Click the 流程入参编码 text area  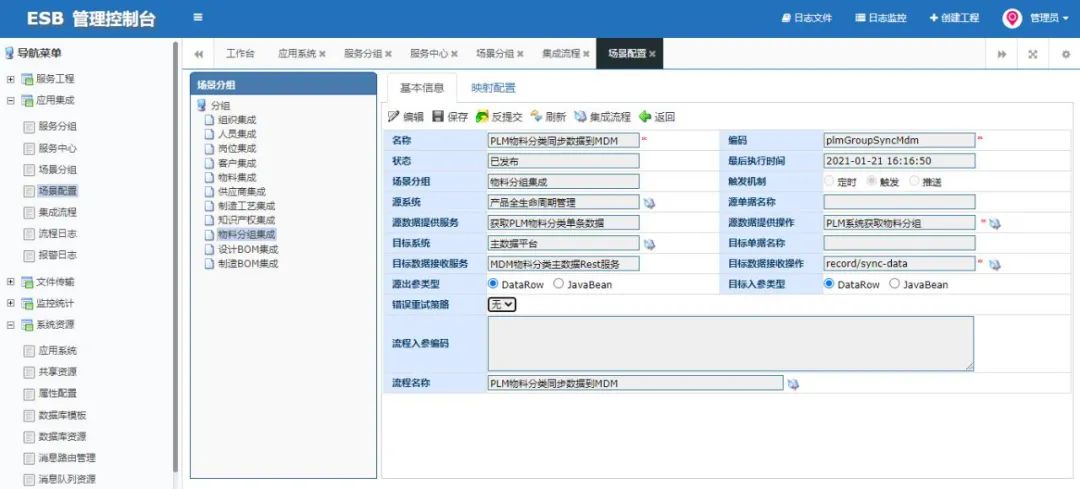tap(731, 344)
